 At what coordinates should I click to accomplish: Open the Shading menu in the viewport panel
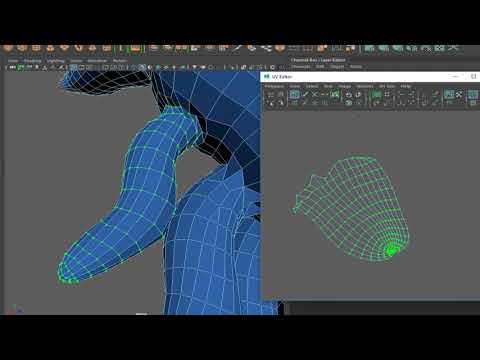(x=32, y=61)
